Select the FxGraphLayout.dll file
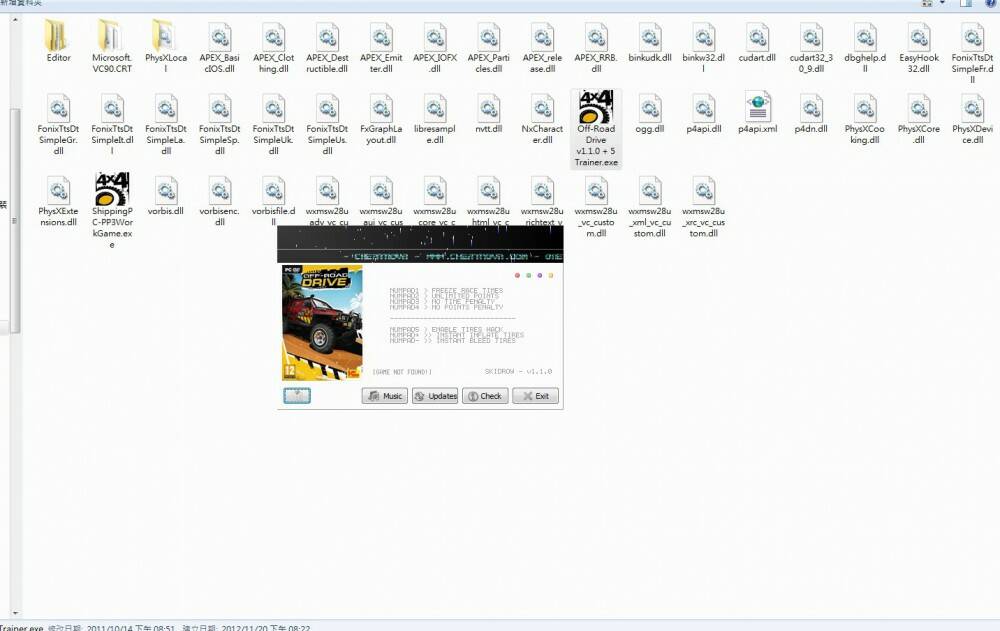The width and height of the screenshot is (1000, 631). coord(381,117)
